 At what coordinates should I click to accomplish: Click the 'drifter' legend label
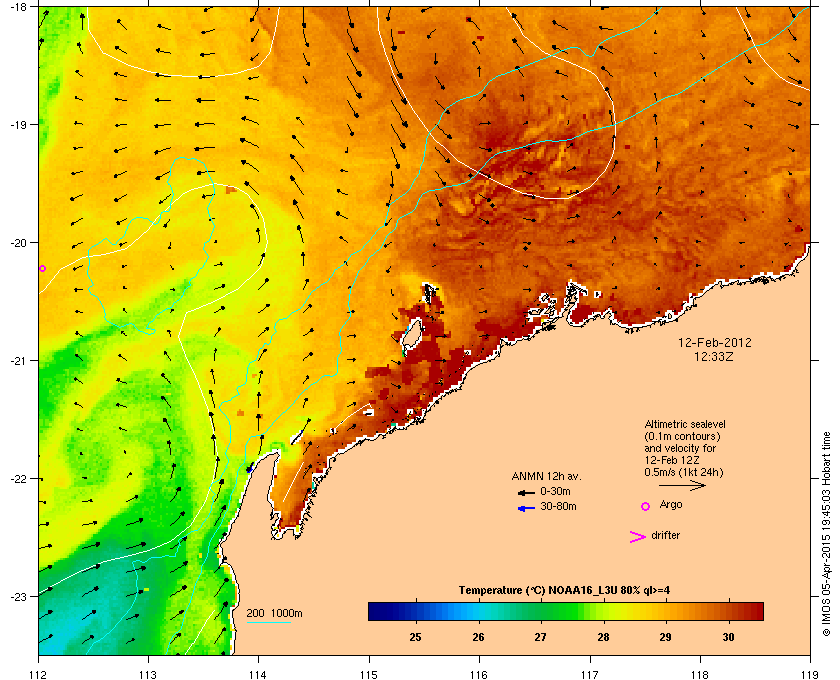[665, 535]
